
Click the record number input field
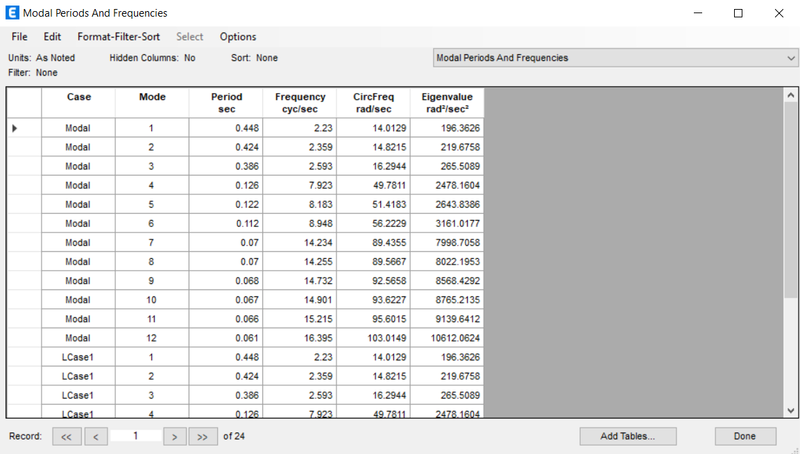point(136,436)
